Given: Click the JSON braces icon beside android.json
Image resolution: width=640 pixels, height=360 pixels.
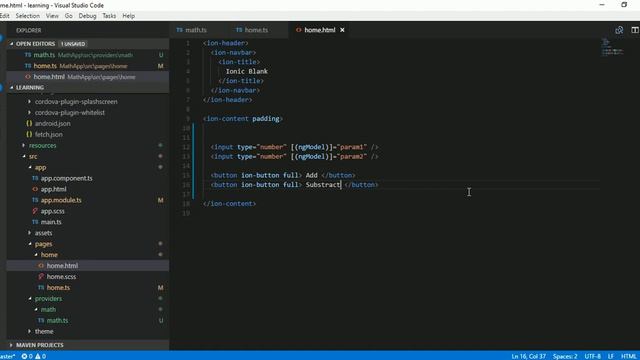Looking at the screenshot, I should (29, 123).
